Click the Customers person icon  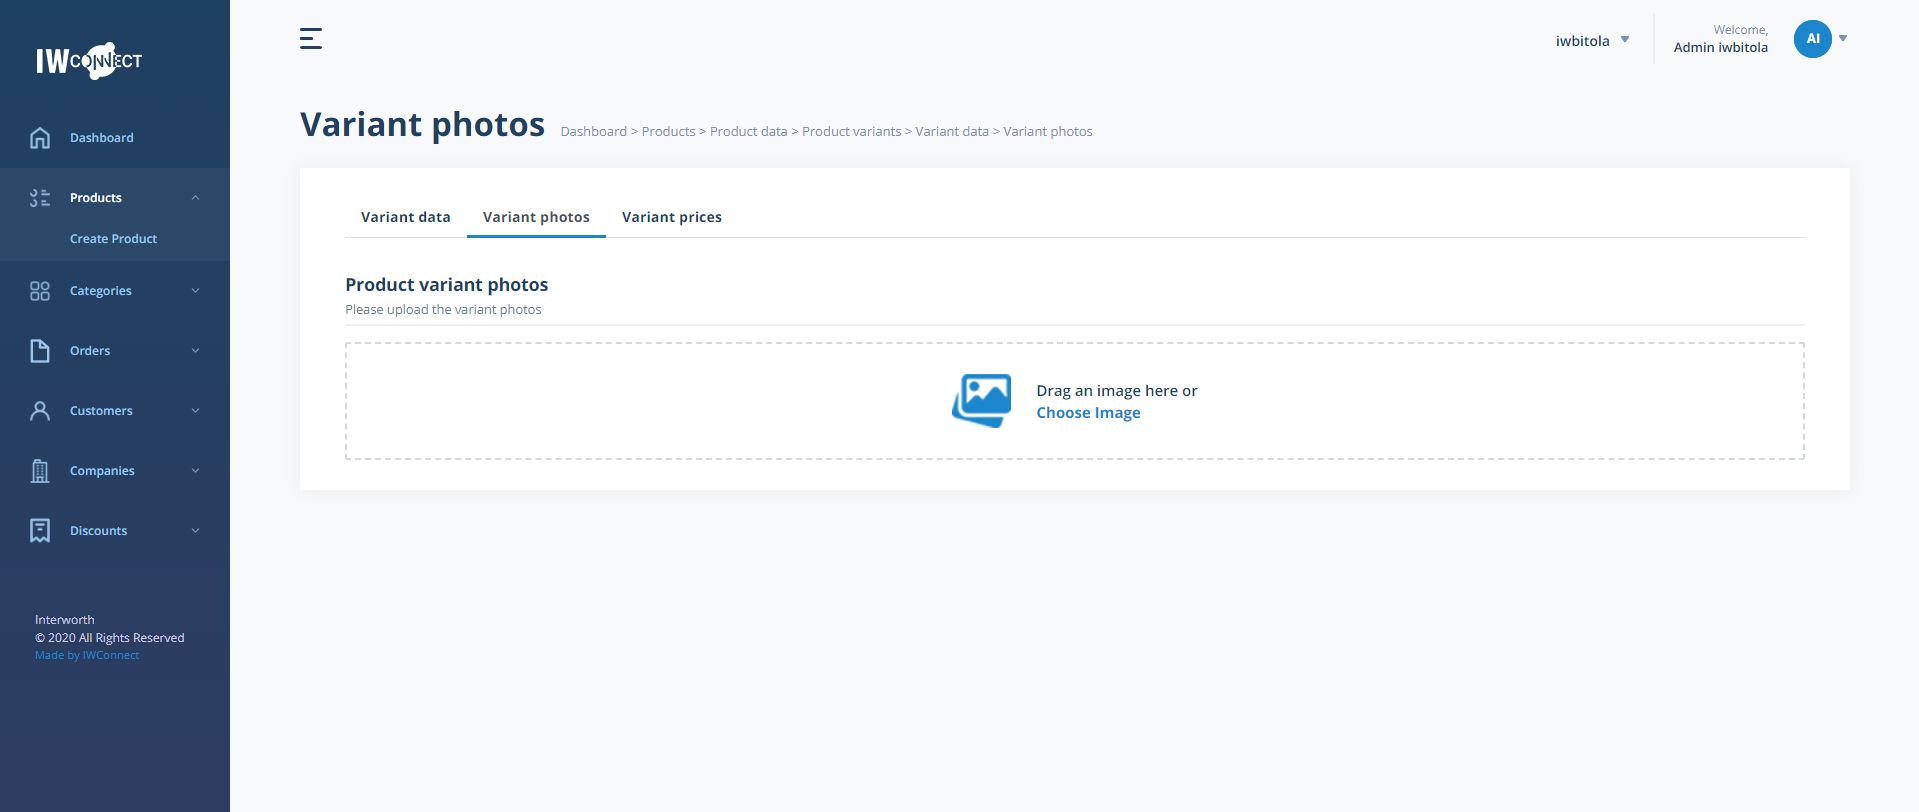pos(40,411)
